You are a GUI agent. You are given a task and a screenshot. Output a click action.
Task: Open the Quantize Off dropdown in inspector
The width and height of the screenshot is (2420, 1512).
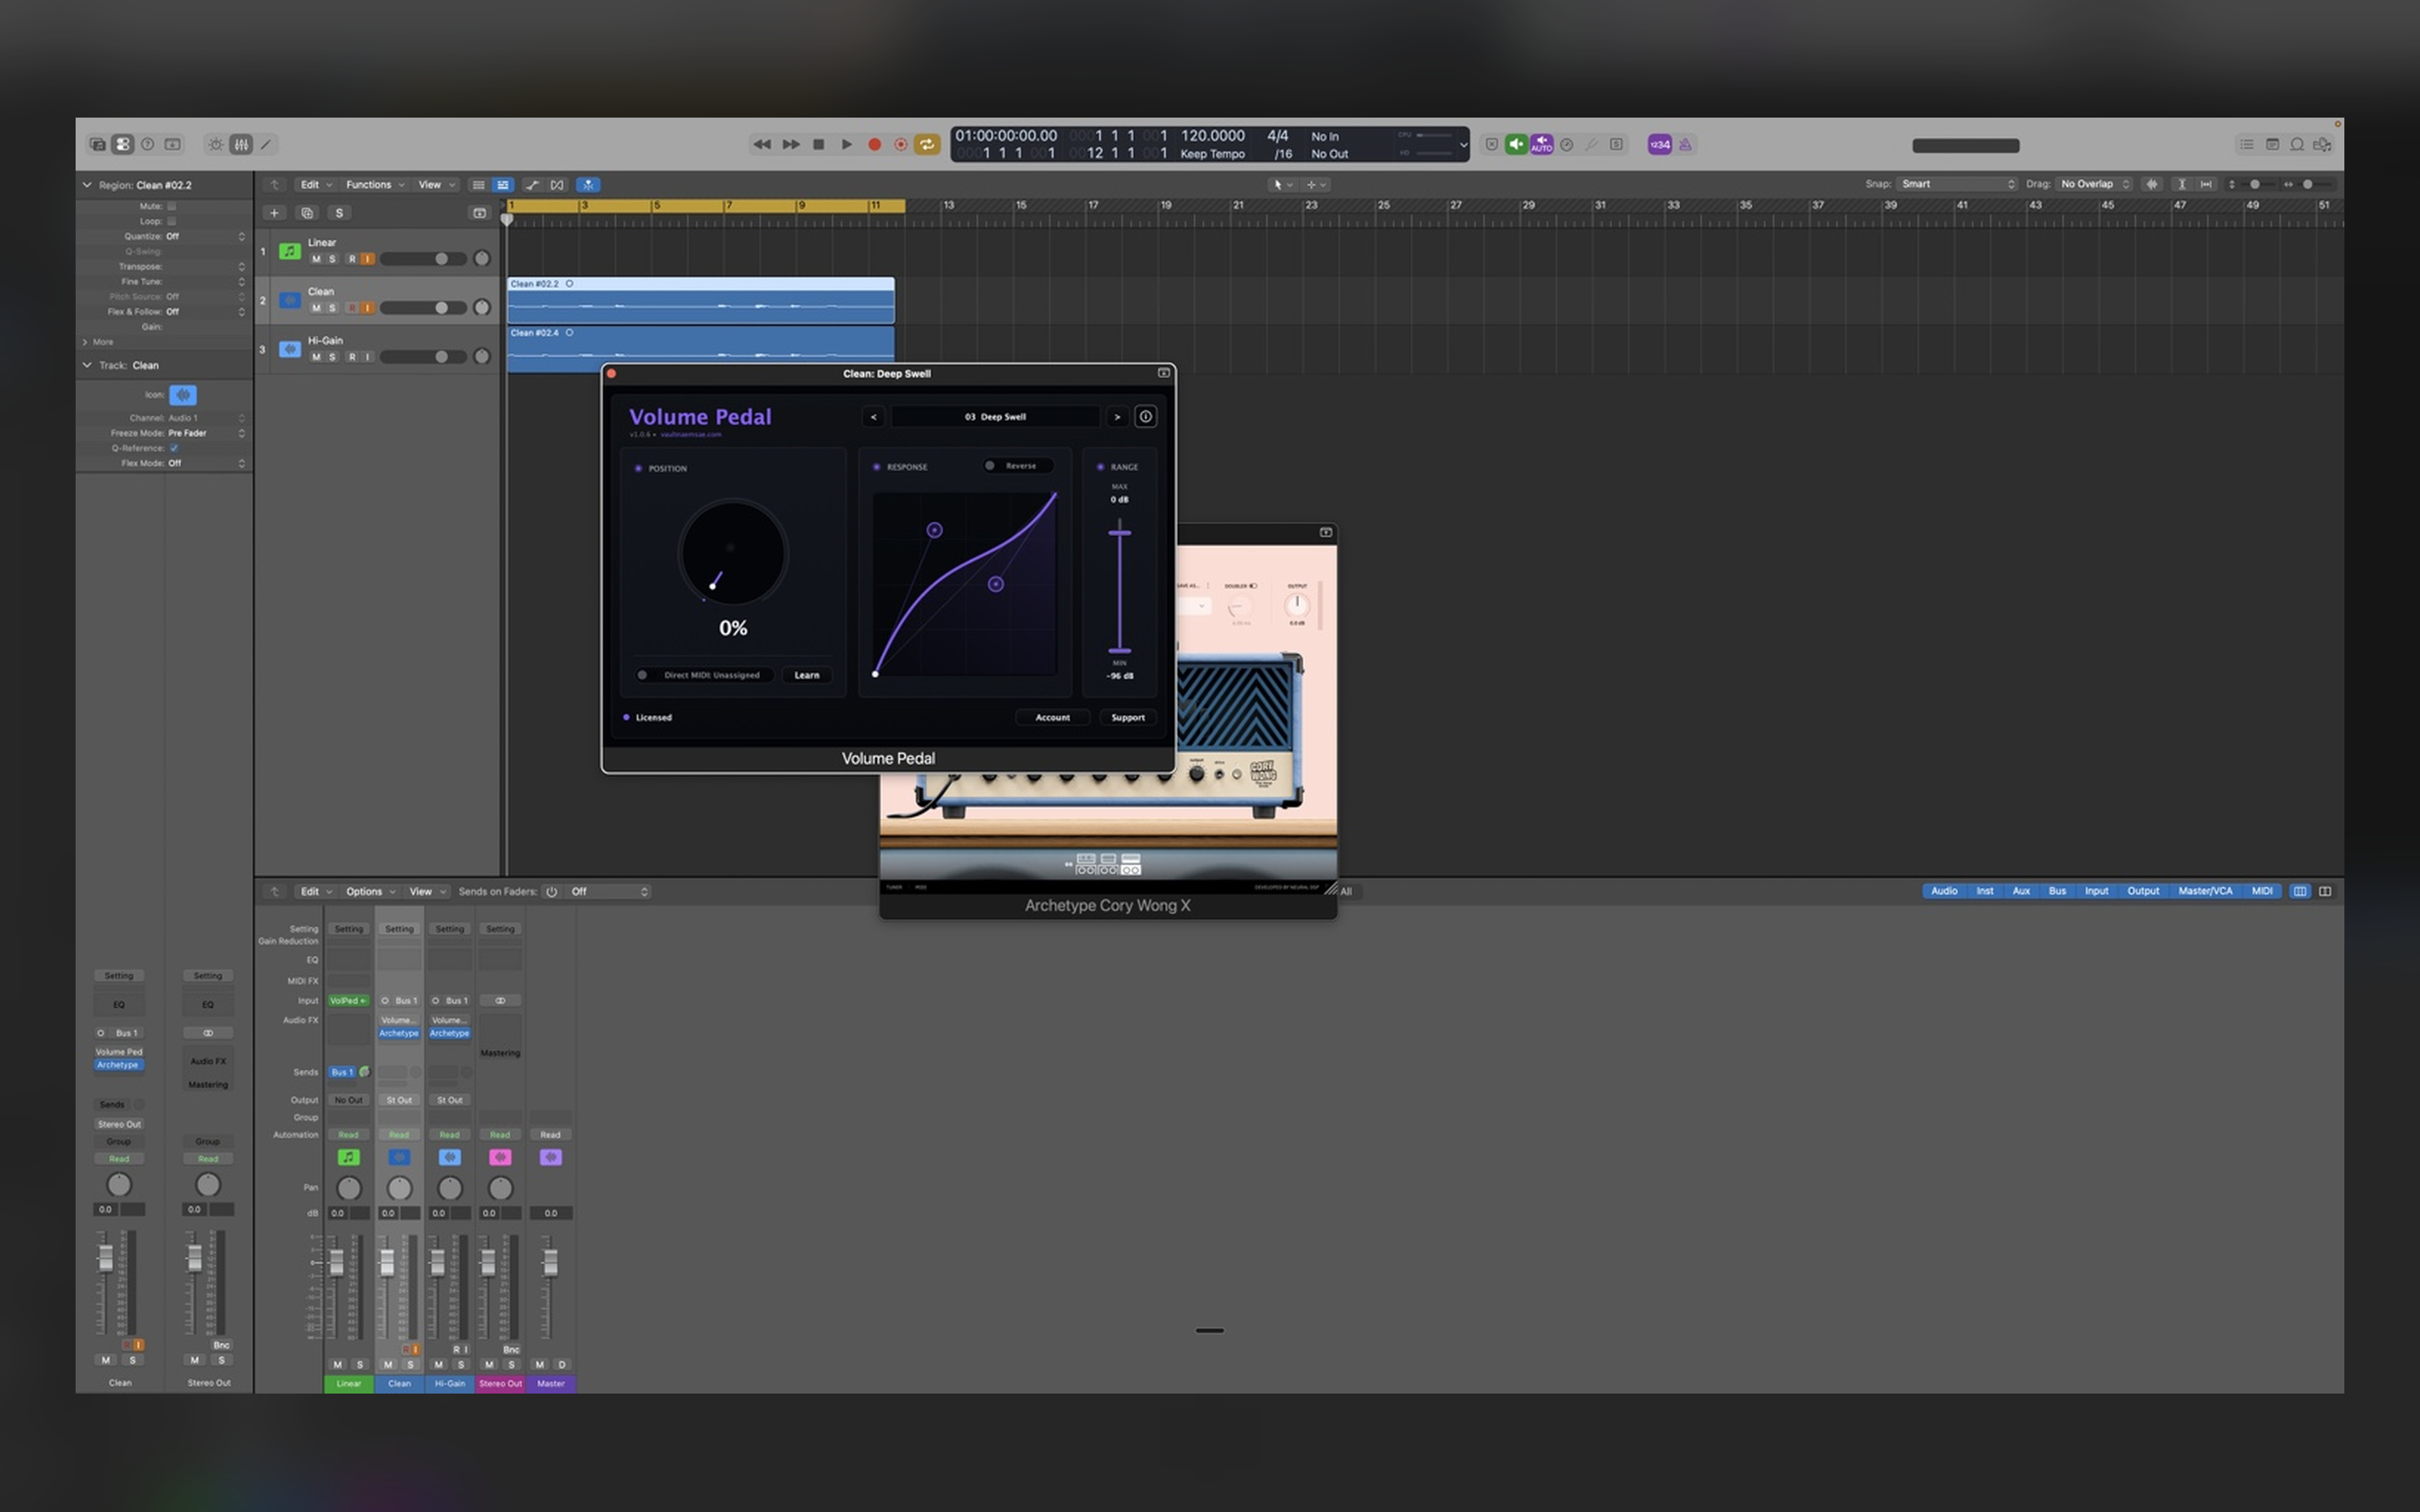[205, 236]
